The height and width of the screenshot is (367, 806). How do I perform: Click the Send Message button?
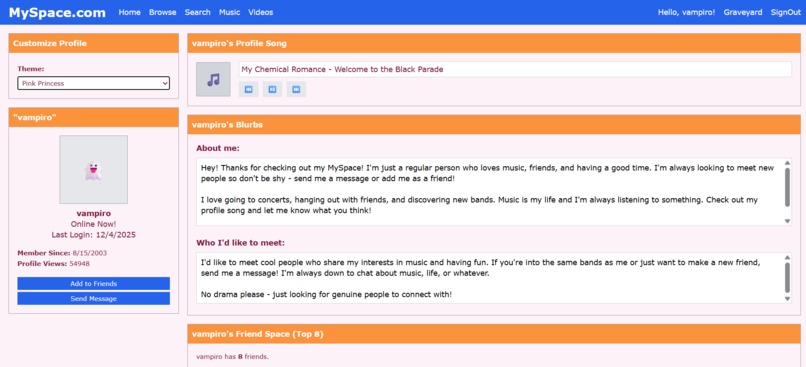[x=94, y=299]
